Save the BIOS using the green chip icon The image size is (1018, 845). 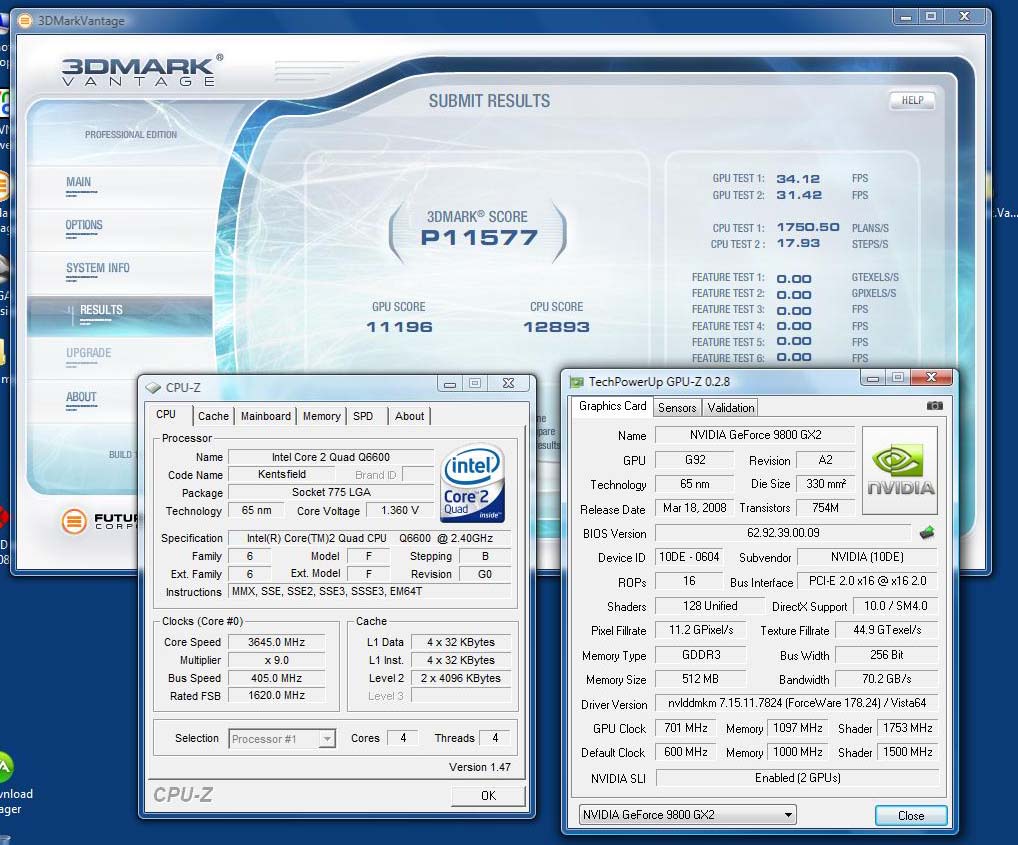[927, 533]
